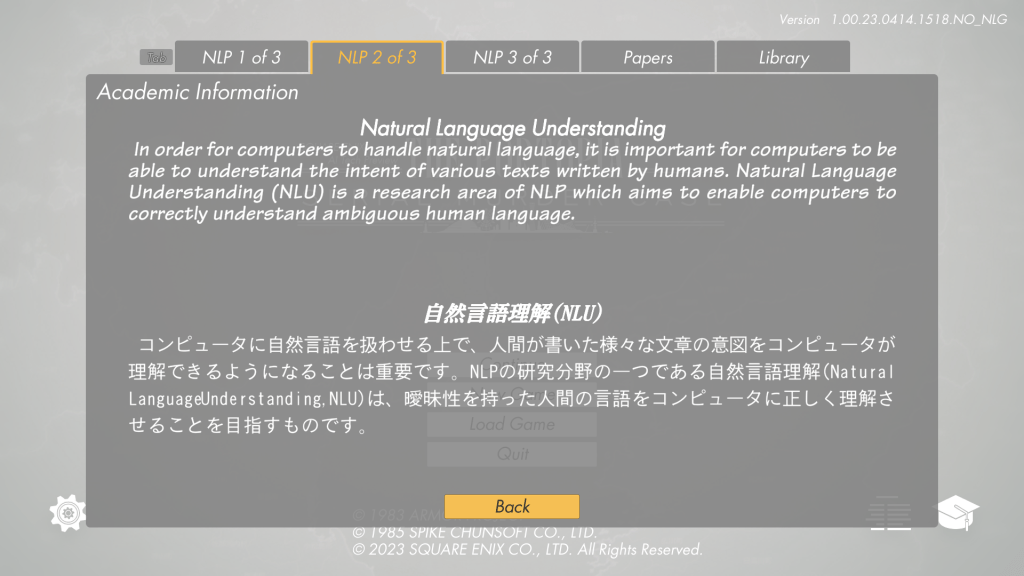Screen dimensions: 1024x576
Task: Show the Library tab
Action: click(783, 57)
